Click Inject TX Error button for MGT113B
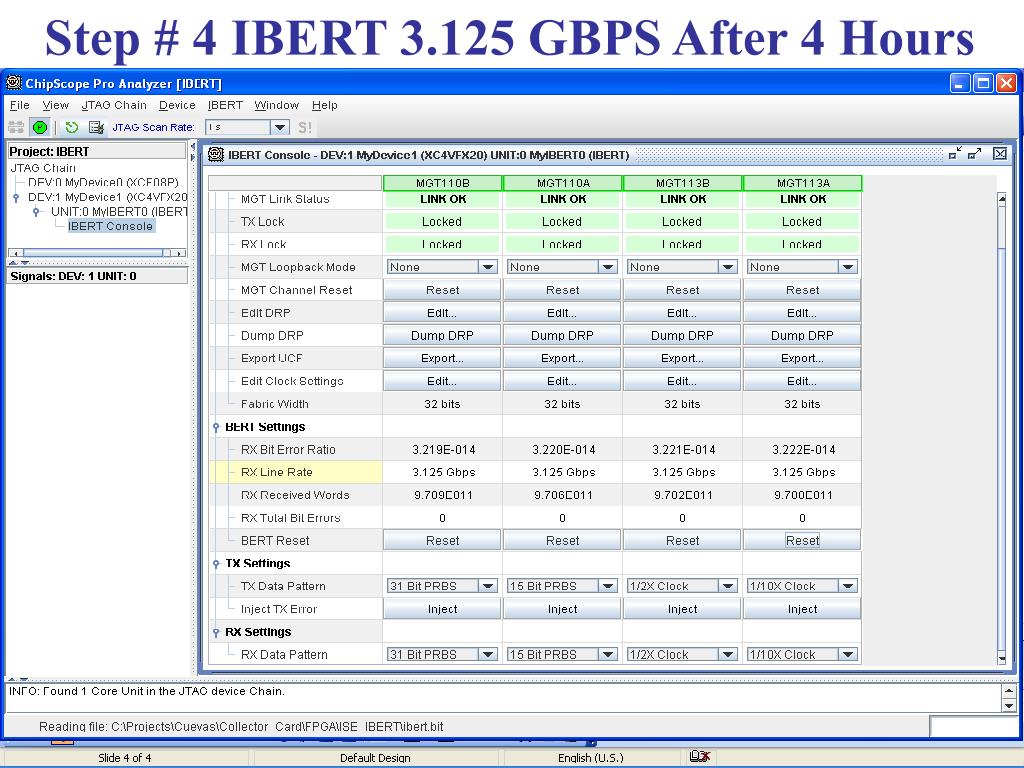Image resolution: width=1024 pixels, height=768 pixels. coord(682,609)
